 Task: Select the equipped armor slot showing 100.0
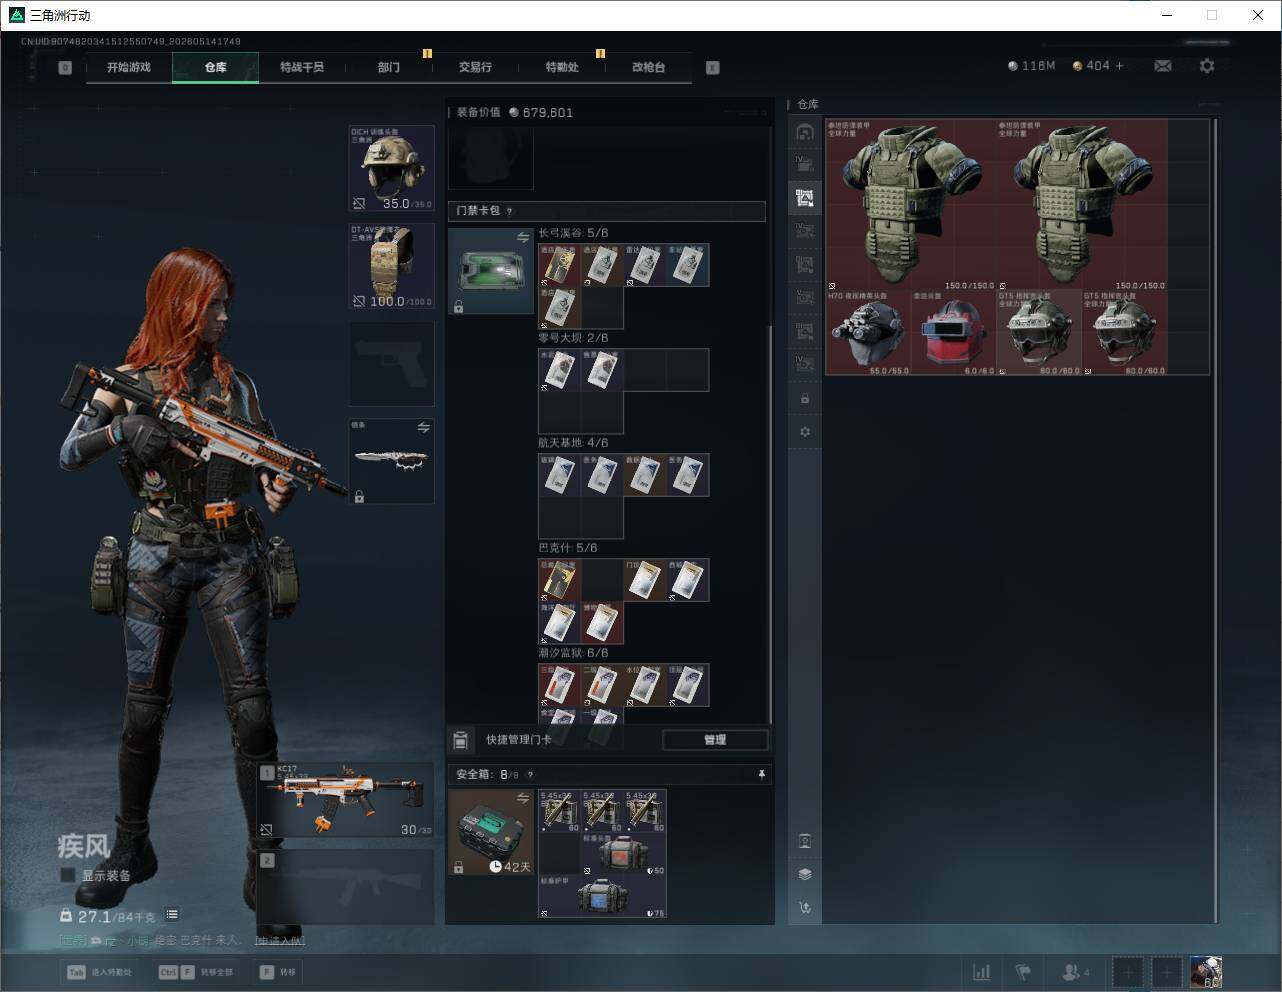(x=391, y=266)
